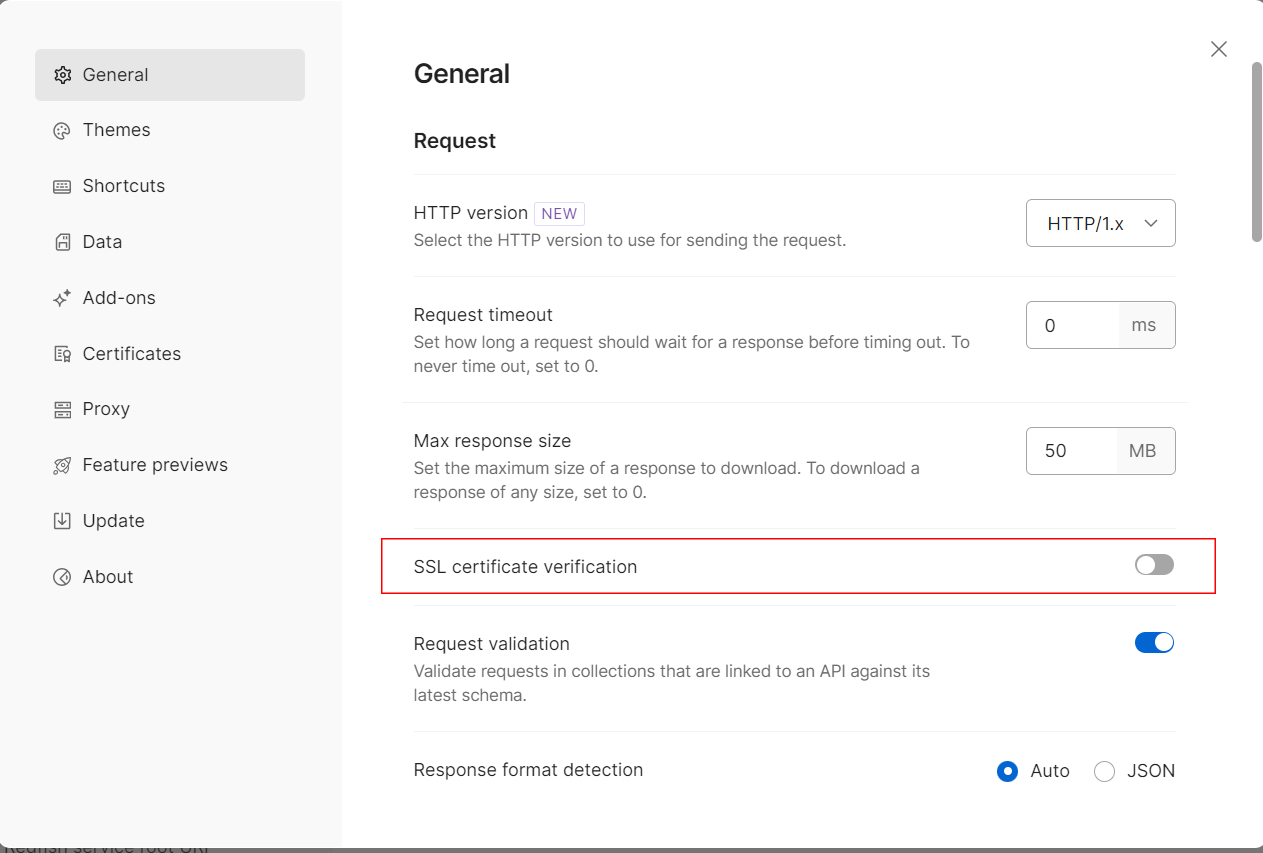The height and width of the screenshot is (853, 1263).
Task: Enable SSL certificate verification toggle
Action: coord(1154,566)
